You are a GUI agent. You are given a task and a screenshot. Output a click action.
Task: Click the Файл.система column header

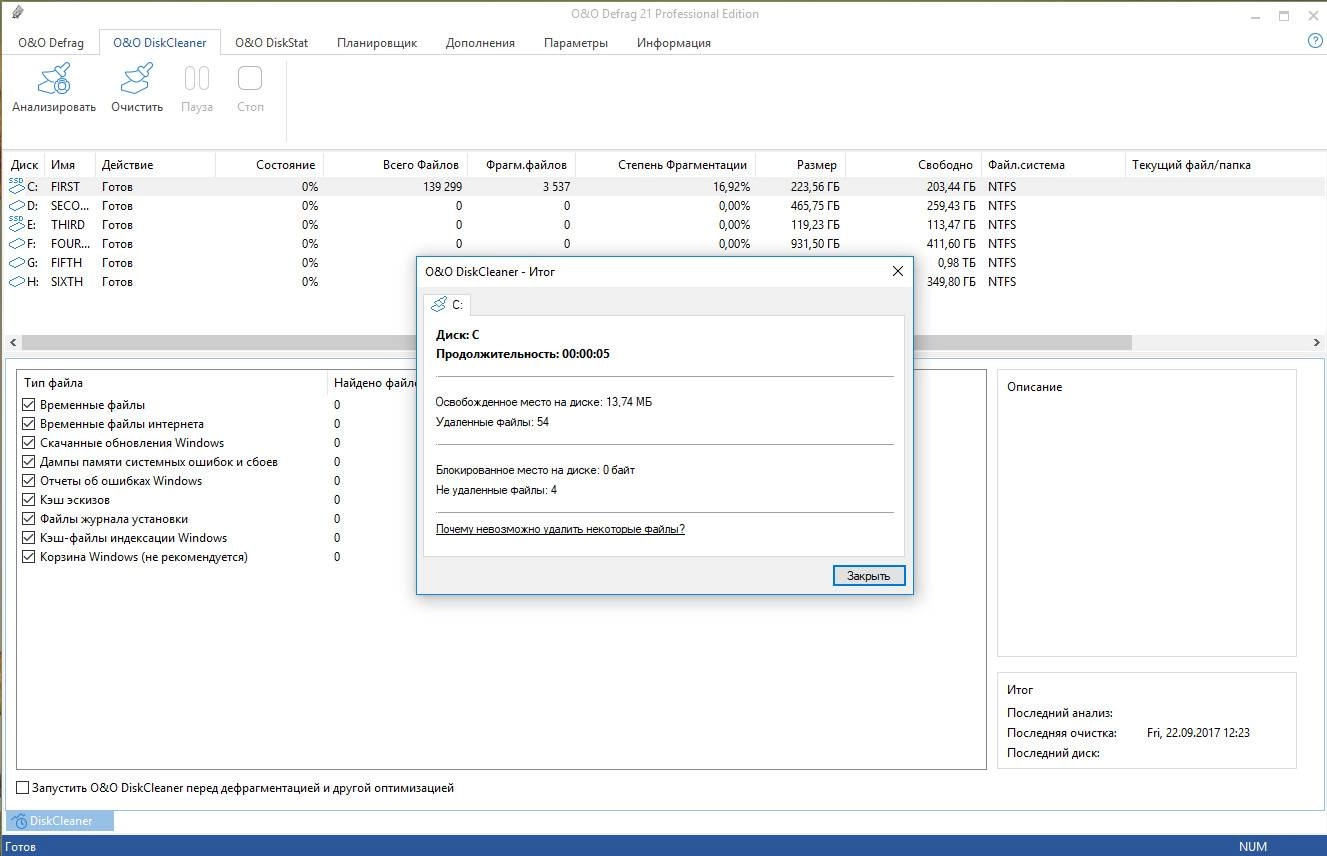1053,165
